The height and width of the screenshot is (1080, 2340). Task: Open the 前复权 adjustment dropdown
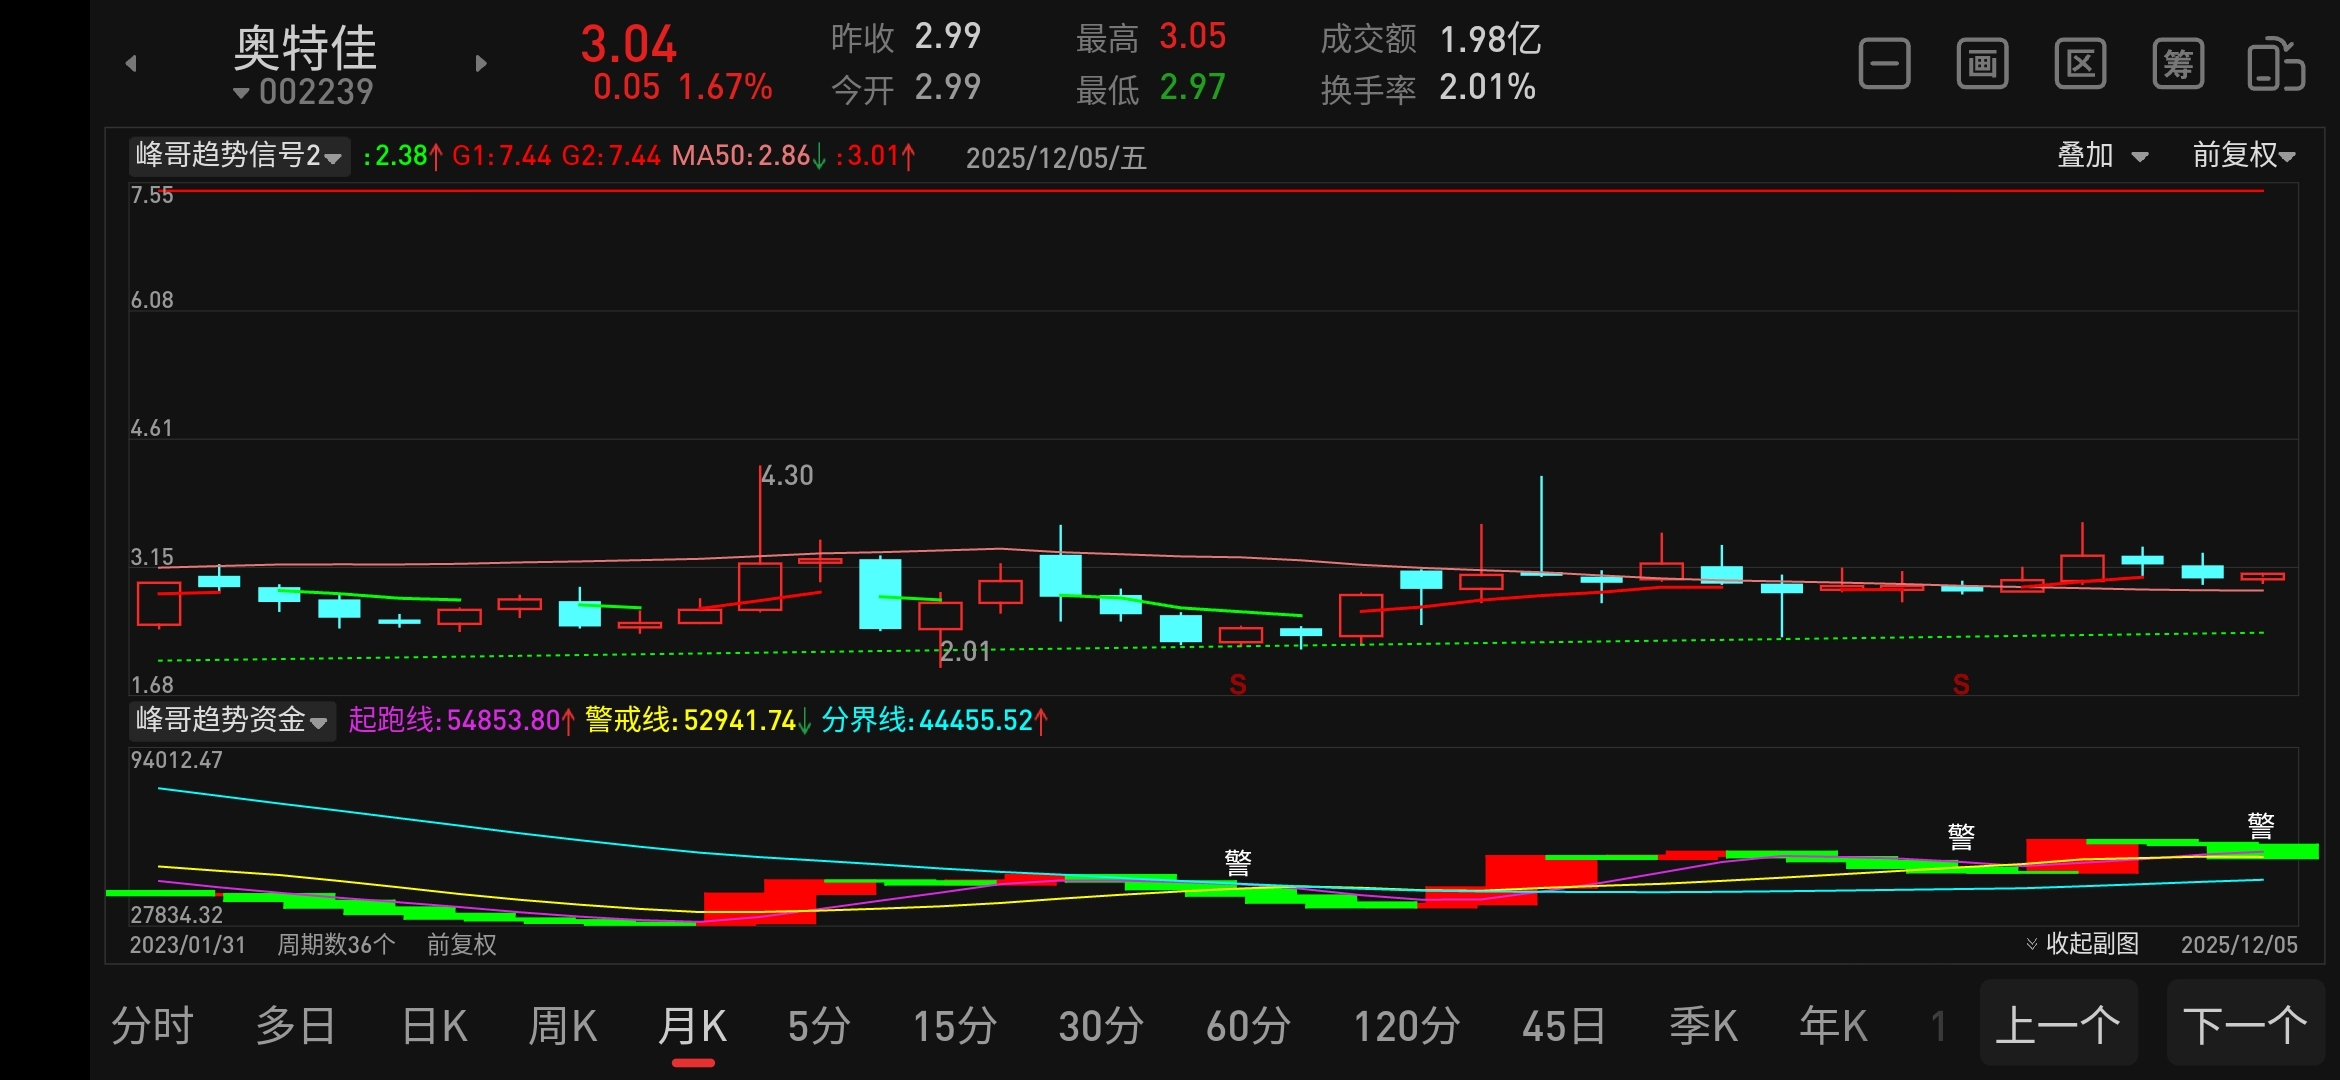2243,156
